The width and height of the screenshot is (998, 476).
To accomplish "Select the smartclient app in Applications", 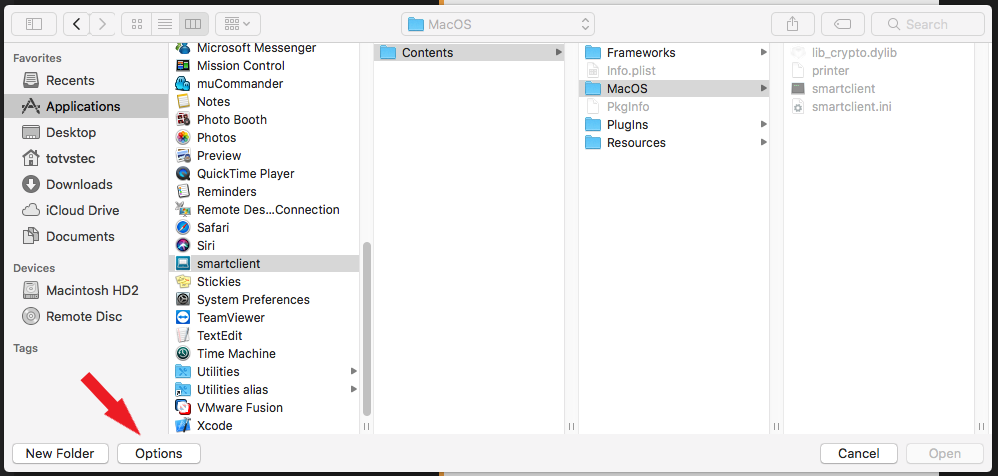I will coord(264,263).
